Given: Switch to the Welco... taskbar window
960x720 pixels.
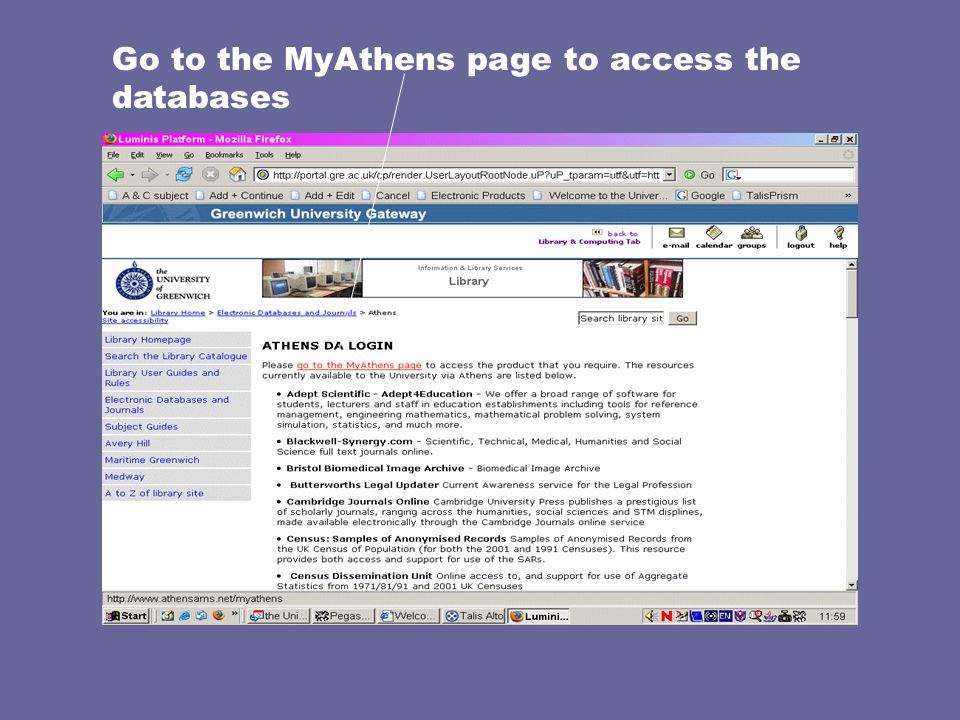Looking at the screenshot, I should pos(408,616).
